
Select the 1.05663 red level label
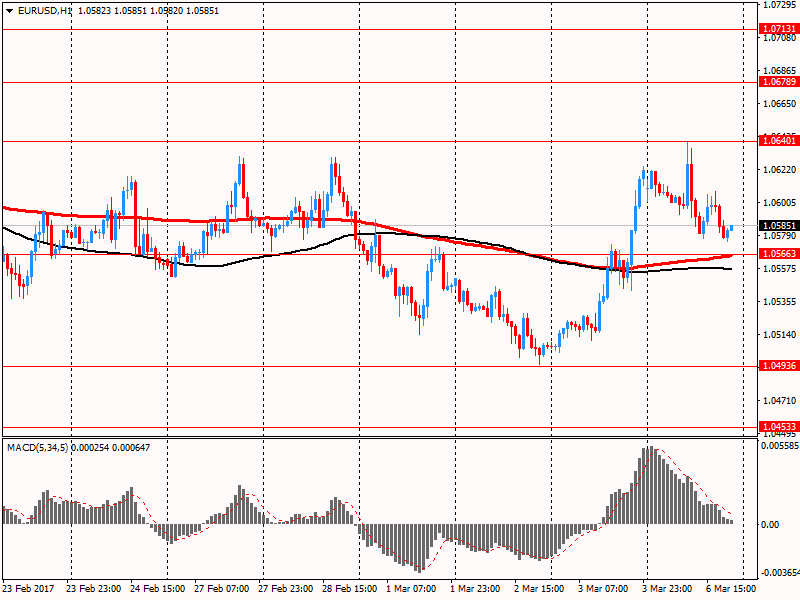779,254
